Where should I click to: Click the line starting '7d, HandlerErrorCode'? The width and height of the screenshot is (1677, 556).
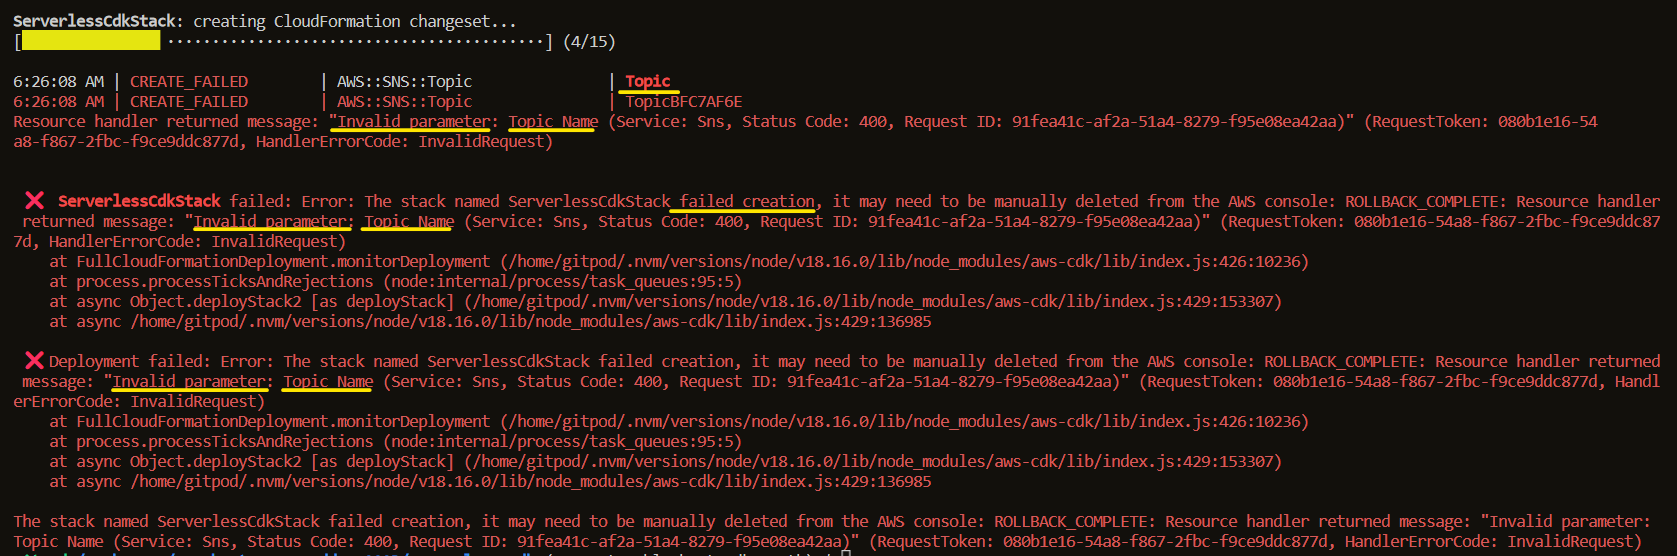coord(180,241)
